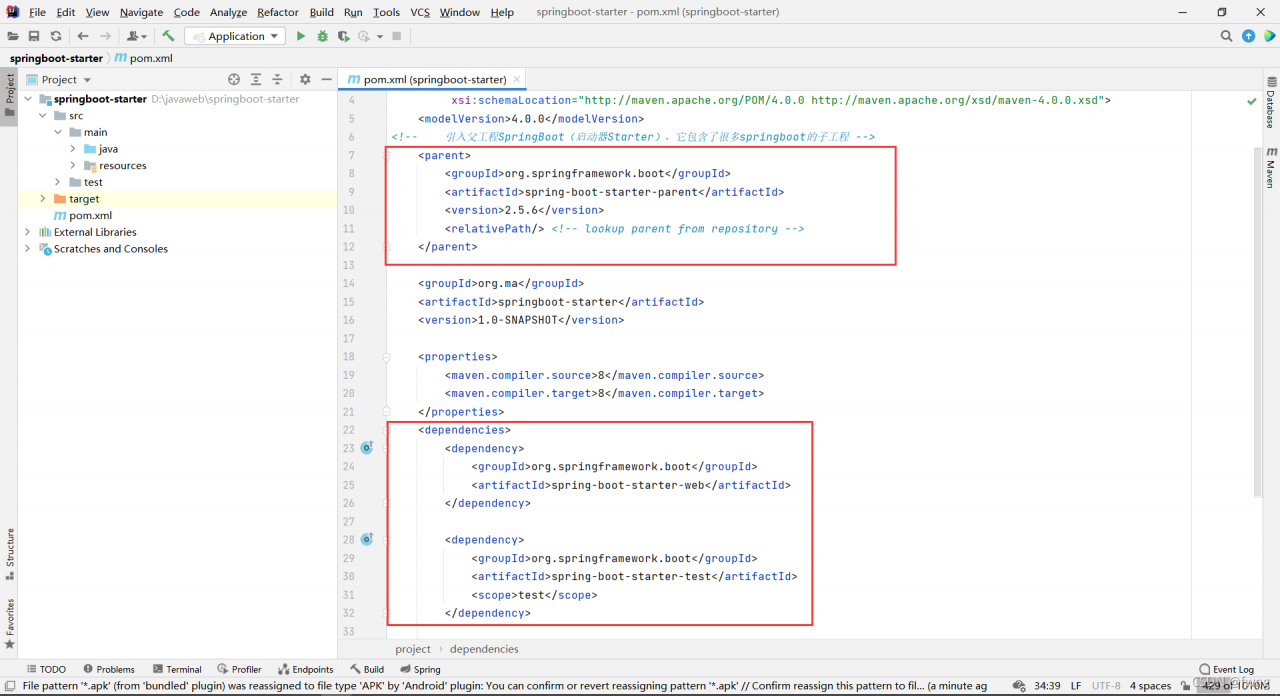
Task: Click the tool windows quick access icon bottom-left
Action: (x=9, y=686)
